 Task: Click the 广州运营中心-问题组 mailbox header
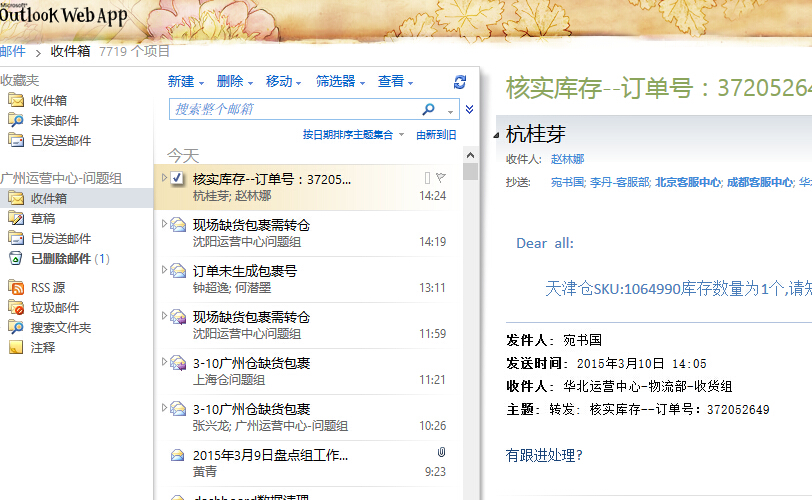click(x=61, y=179)
